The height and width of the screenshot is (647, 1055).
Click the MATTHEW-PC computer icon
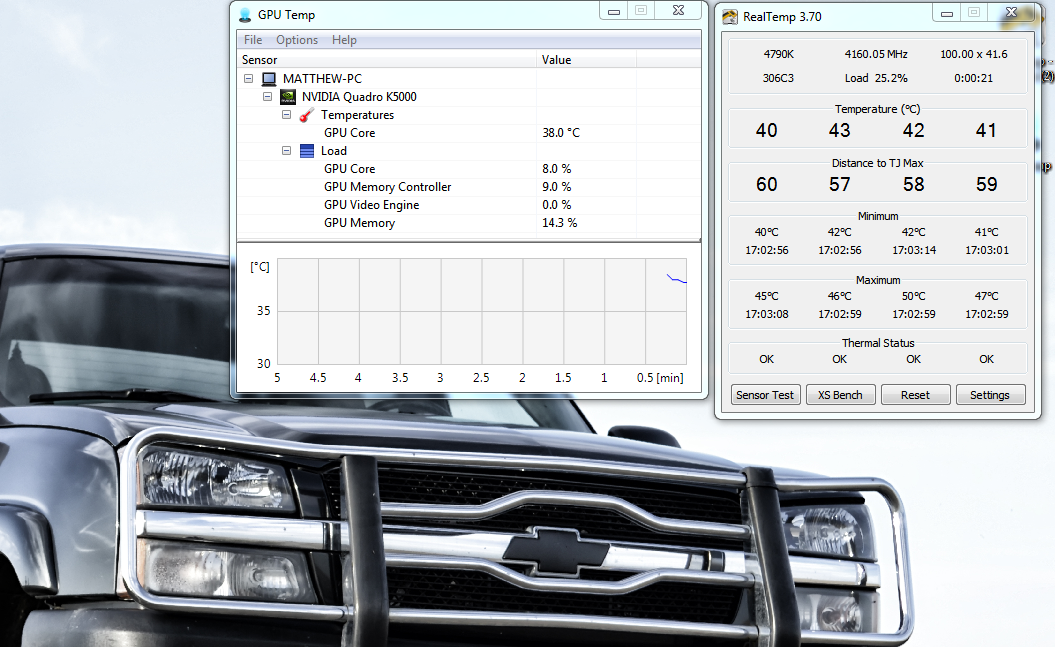268,79
